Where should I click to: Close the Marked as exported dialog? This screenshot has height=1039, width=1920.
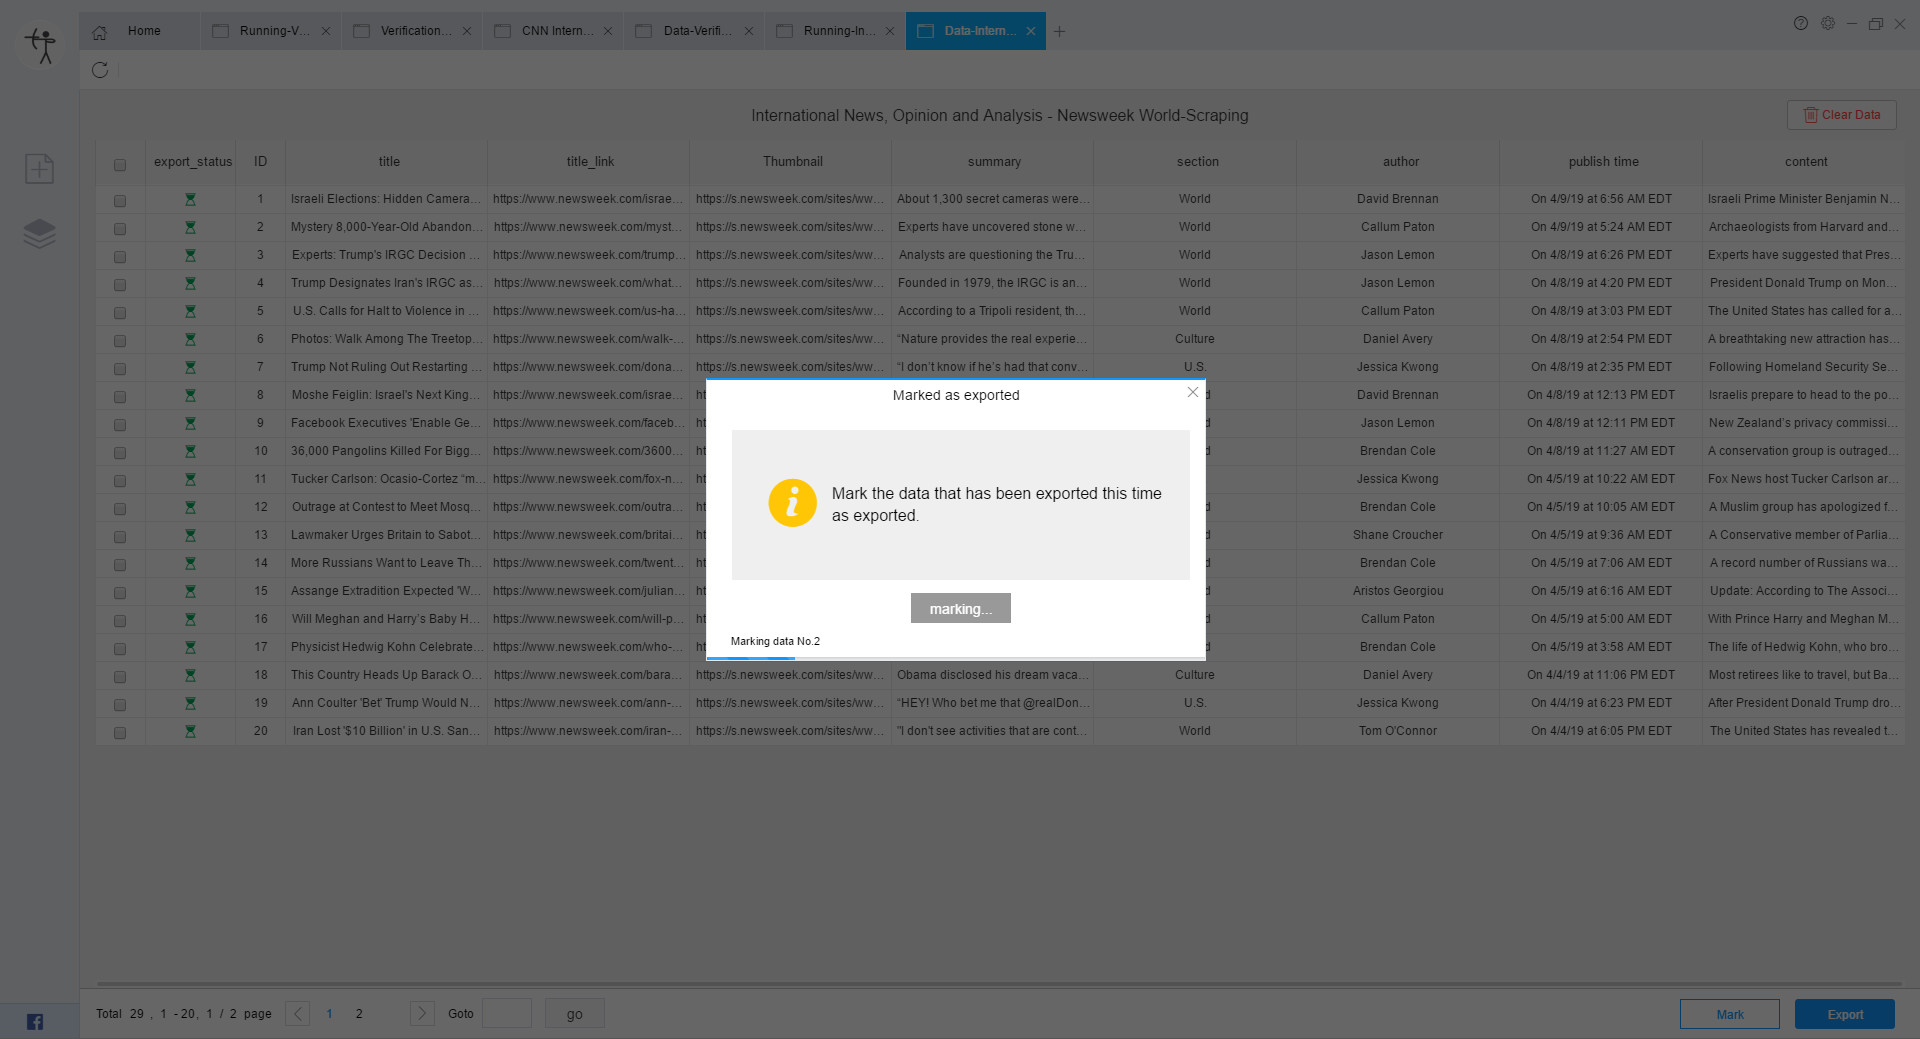pyautogui.click(x=1193, y=392)
